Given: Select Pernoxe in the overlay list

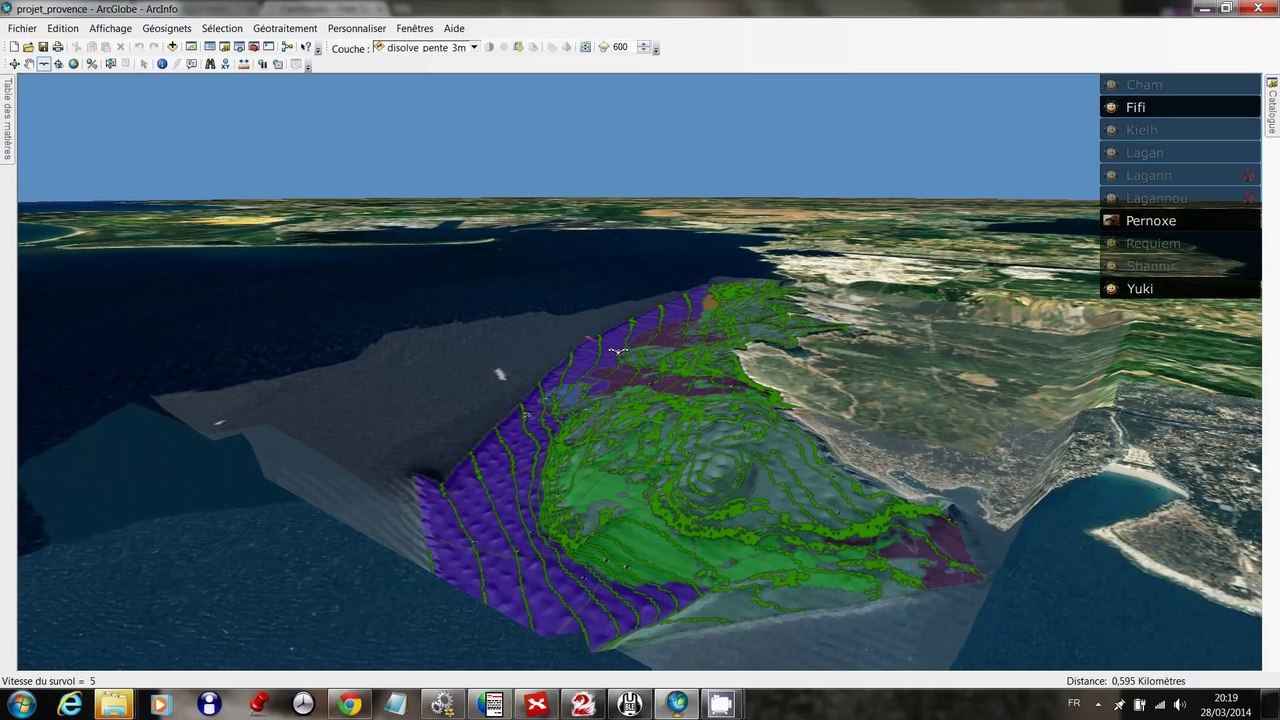Looking at the screenshot, I should 1180,221.
